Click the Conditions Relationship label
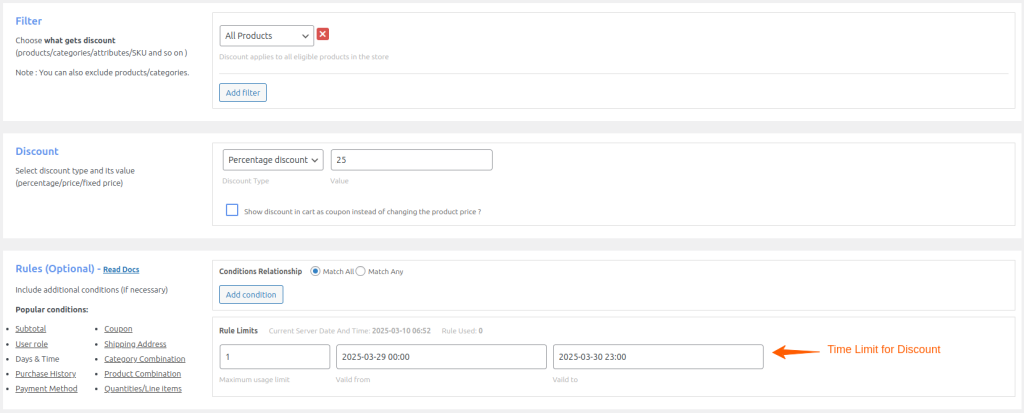The width and height of the screenshot is (1024, 413). pyautogui.click(x=261, y=271)
